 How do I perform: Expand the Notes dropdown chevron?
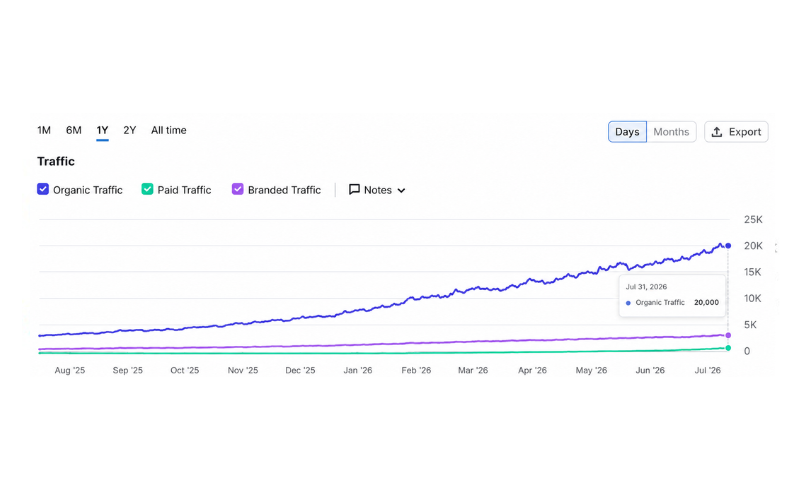click(402, 191)
